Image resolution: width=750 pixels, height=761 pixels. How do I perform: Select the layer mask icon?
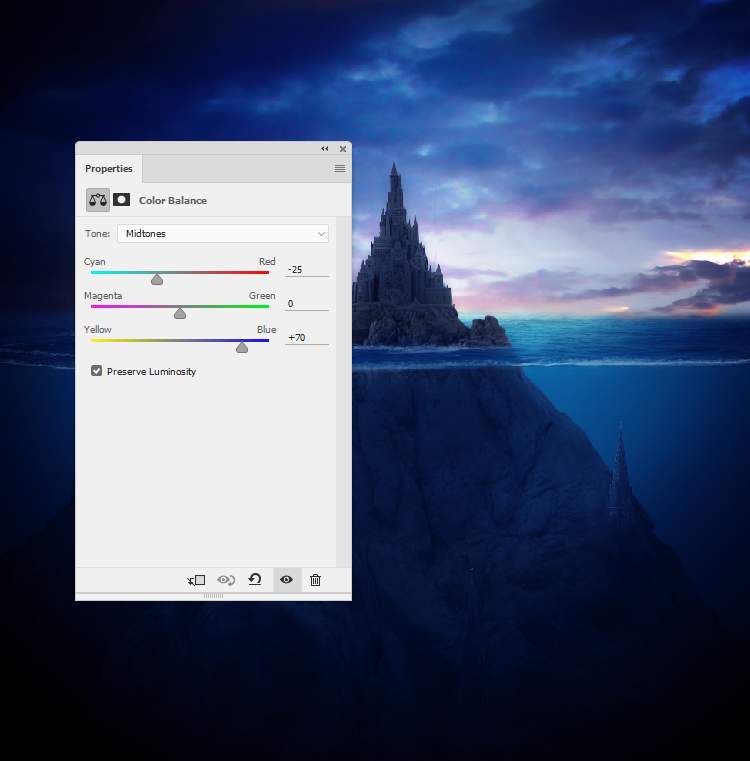point(121,199)
